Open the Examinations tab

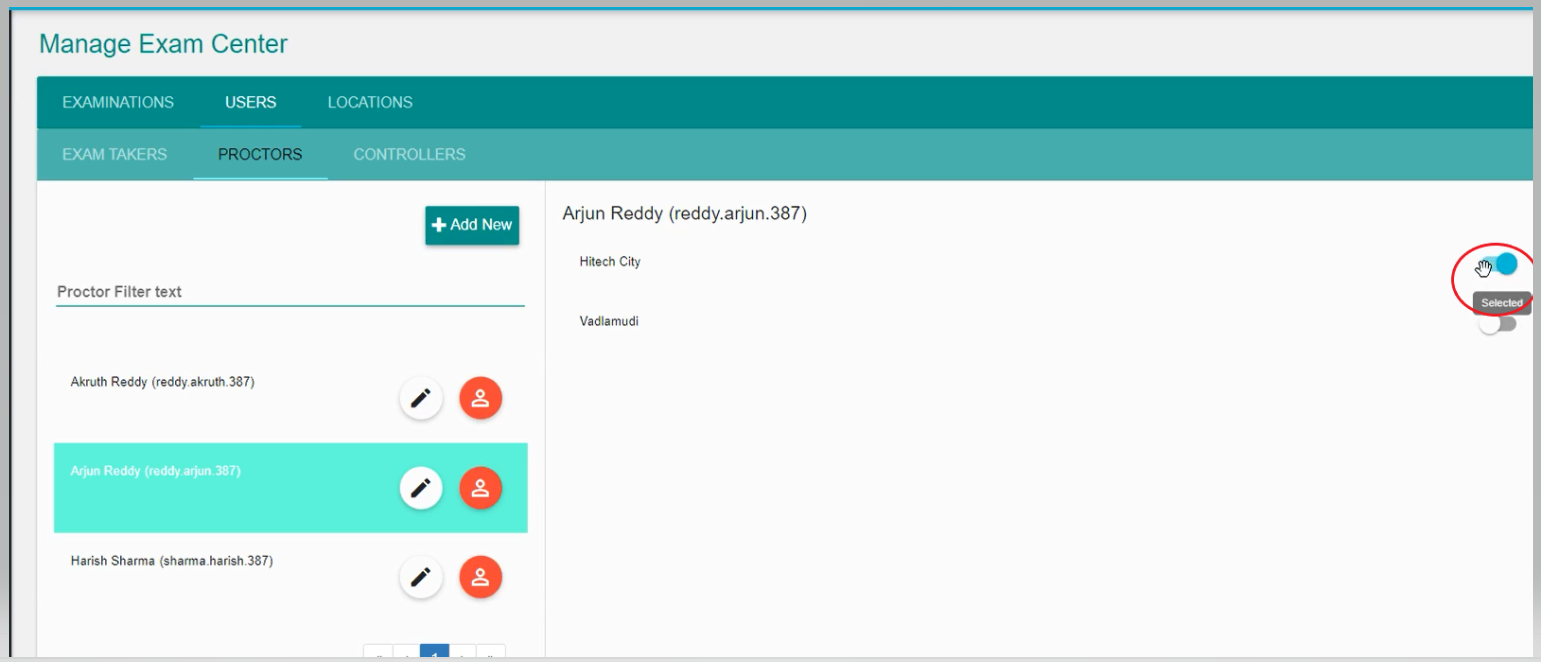(118, 102)
